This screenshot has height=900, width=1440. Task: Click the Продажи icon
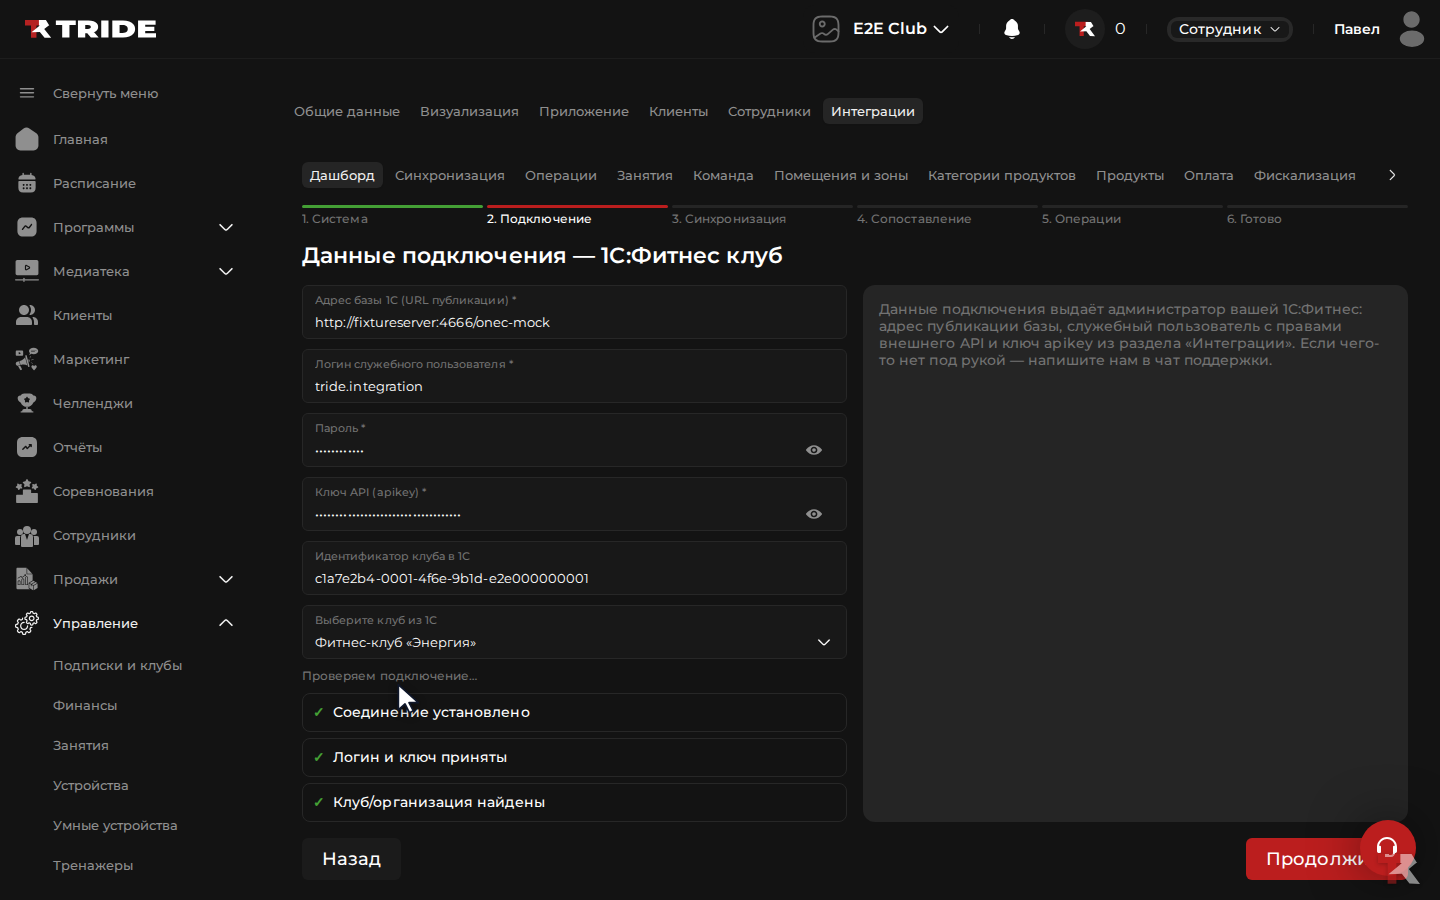click(27, 579)
